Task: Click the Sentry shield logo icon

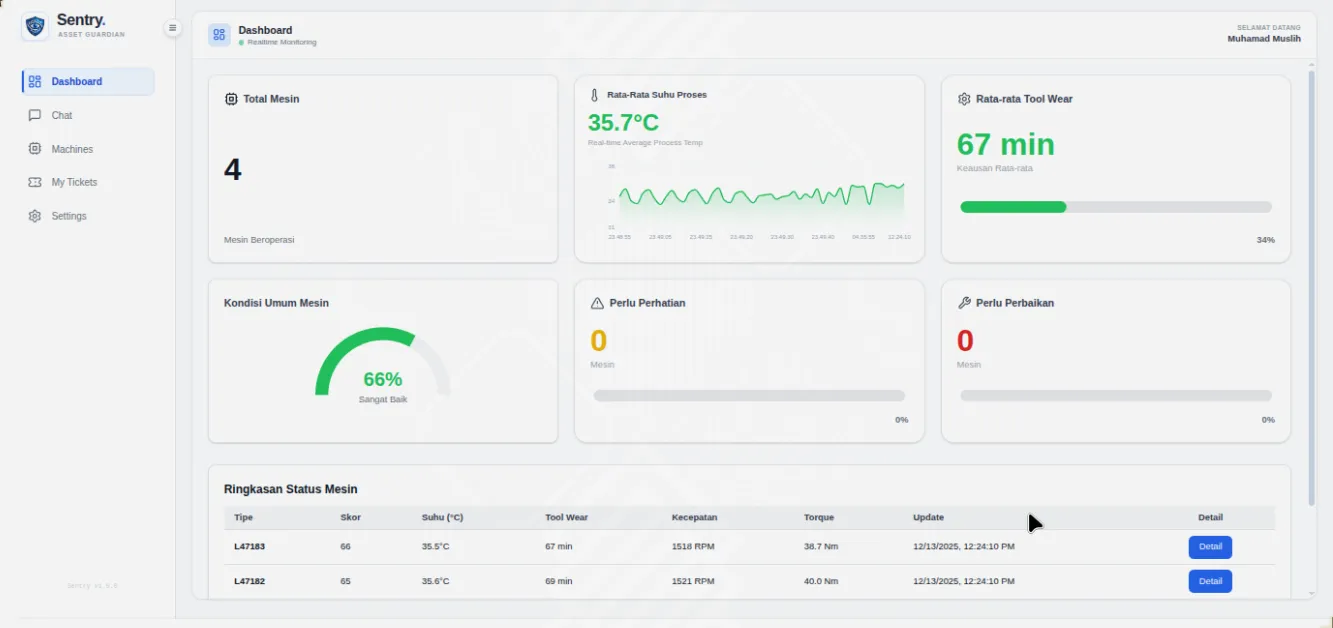Action: pyautogui.click(x=35, y=26)
